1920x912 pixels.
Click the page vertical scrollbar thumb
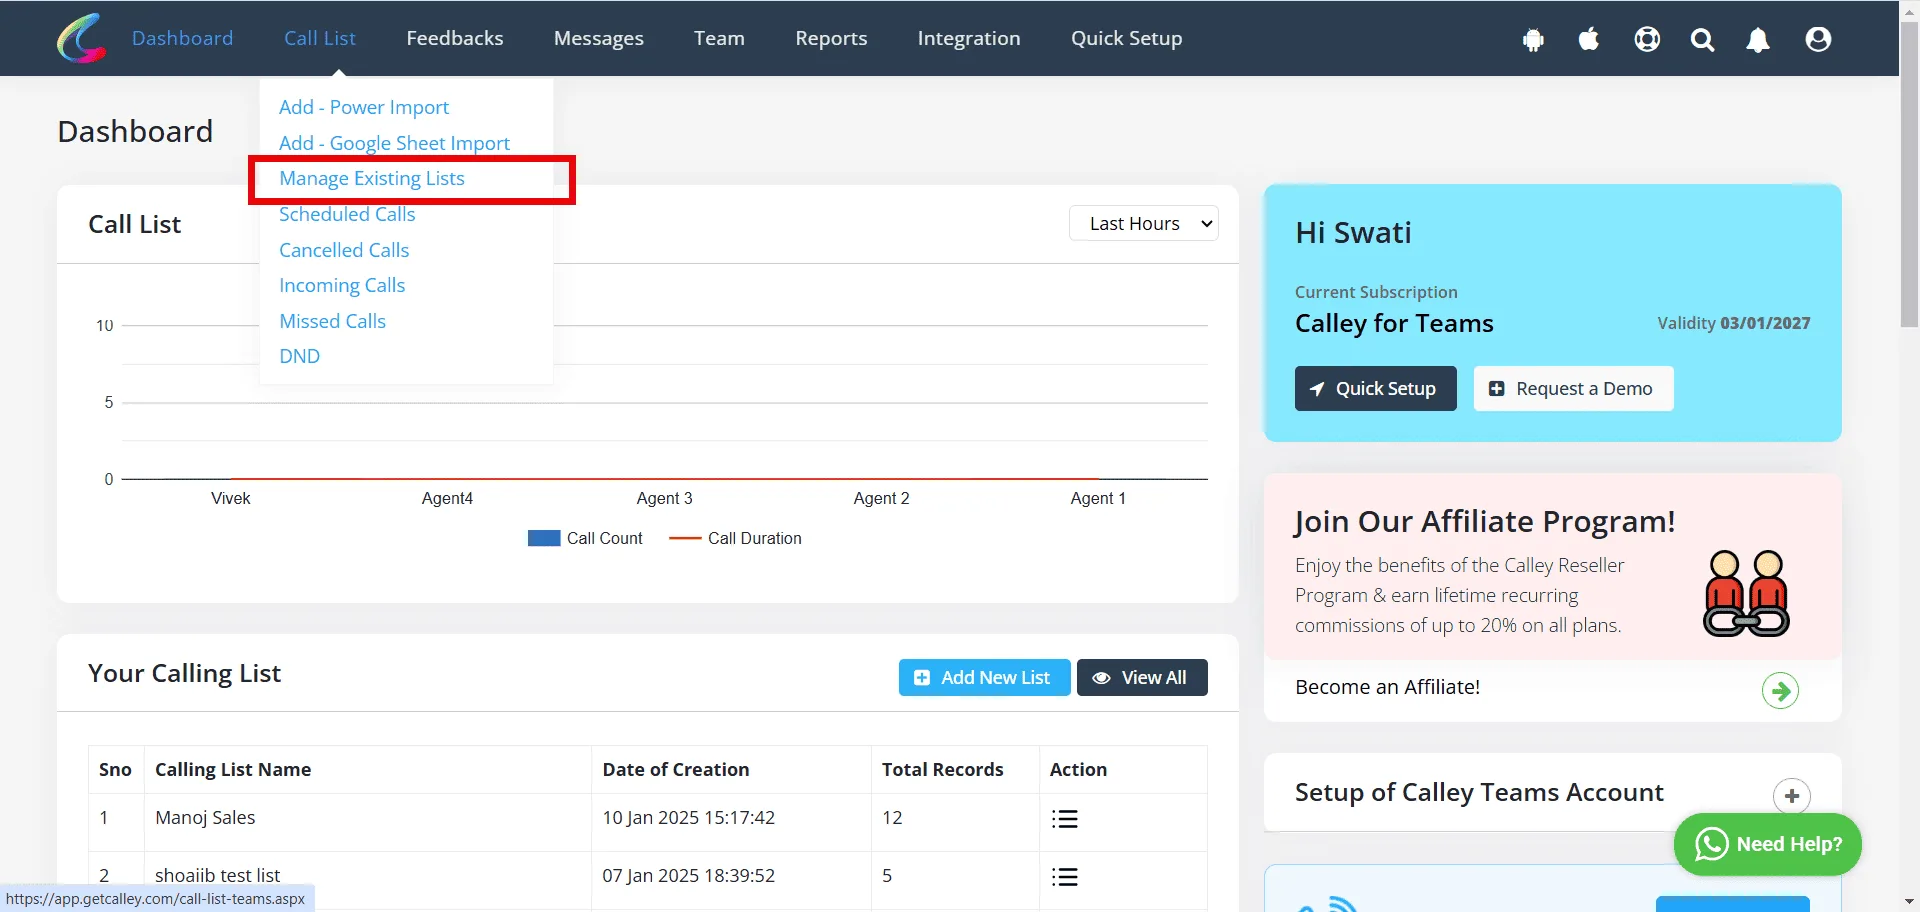tap(1909, 173)
